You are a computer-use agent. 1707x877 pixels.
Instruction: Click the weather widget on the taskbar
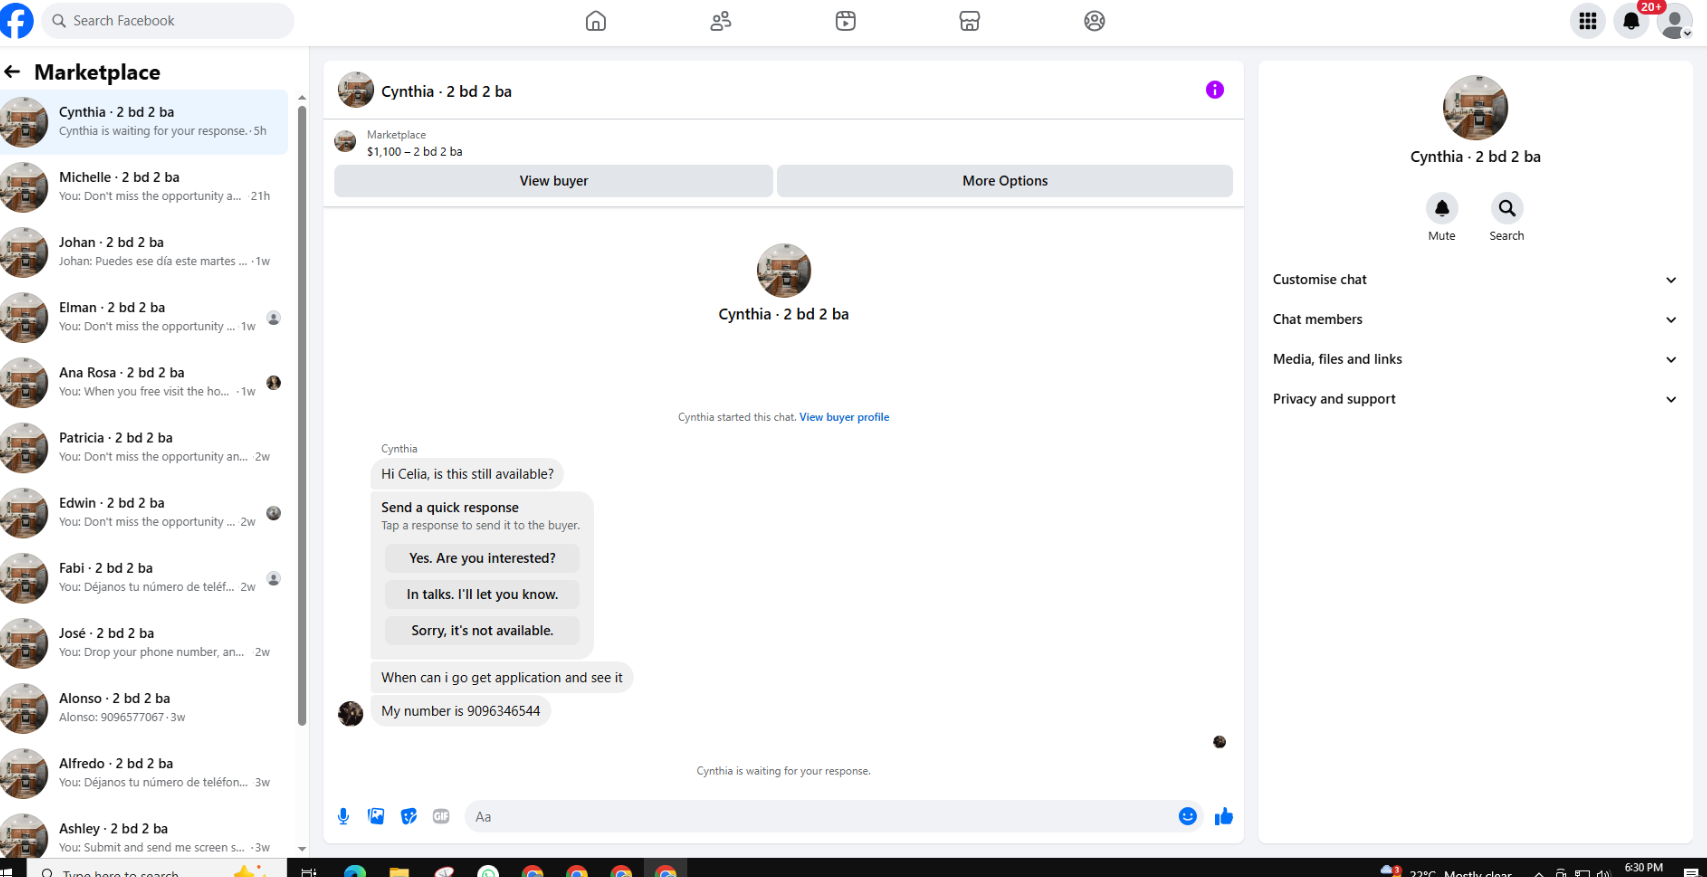coord(1447,871)
